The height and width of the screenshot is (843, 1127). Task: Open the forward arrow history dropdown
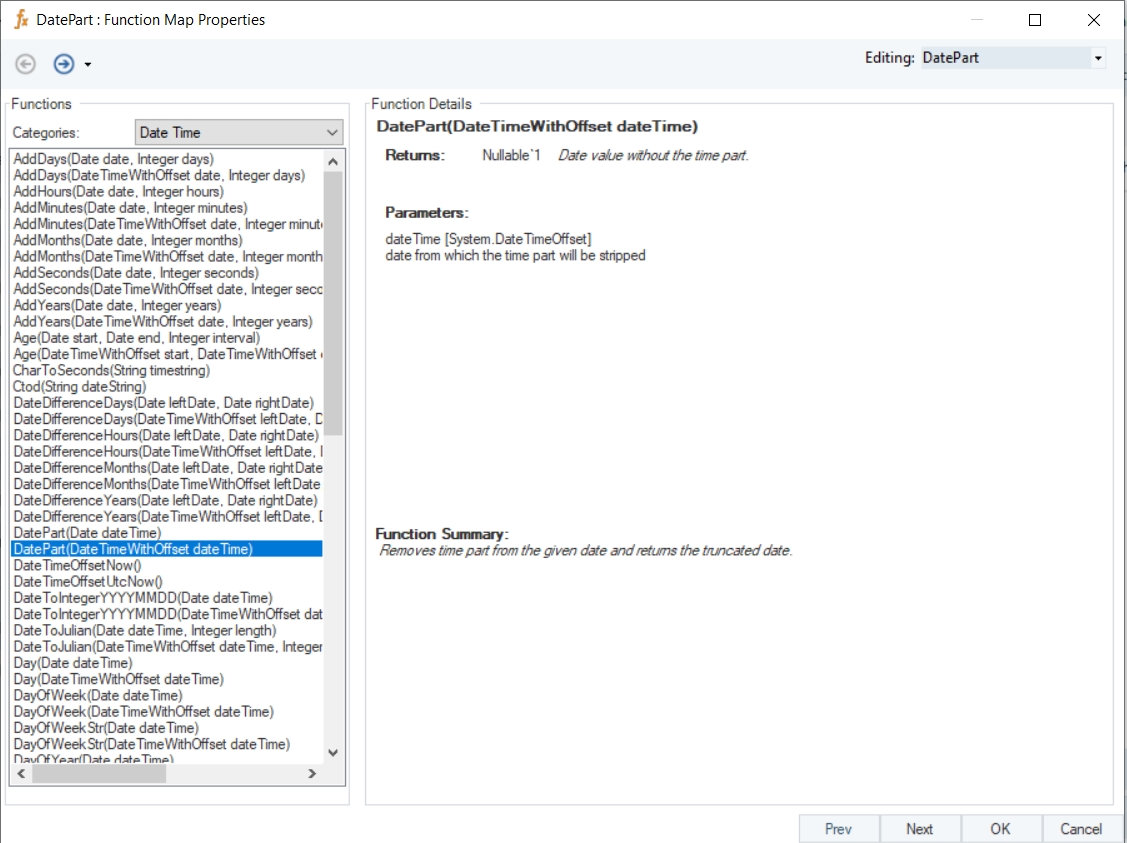tap(88, 65)
